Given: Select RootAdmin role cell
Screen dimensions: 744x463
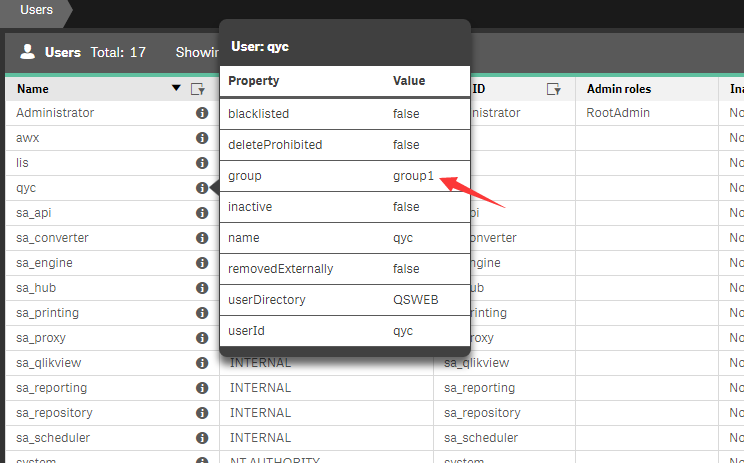Looking at the screenshot, I should point(618,113).
